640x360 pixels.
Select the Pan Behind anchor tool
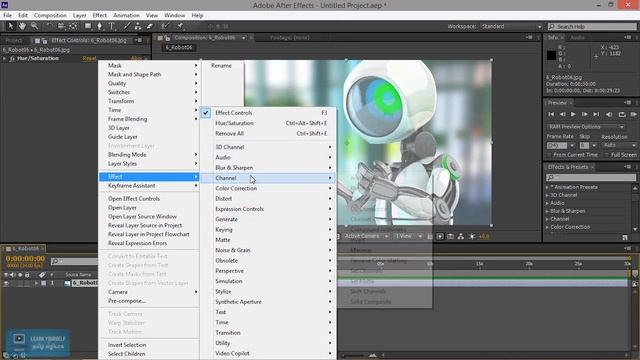click(x=73, y=26)
